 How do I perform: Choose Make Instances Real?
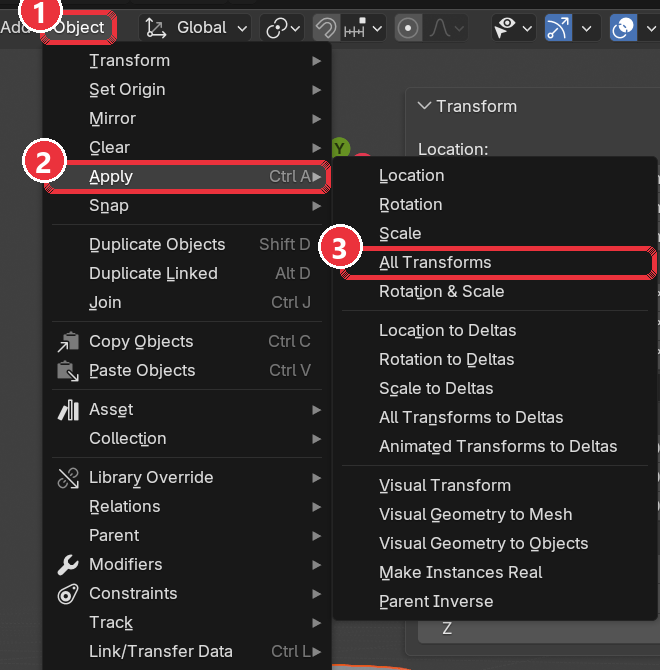click(x=495, y=573)
